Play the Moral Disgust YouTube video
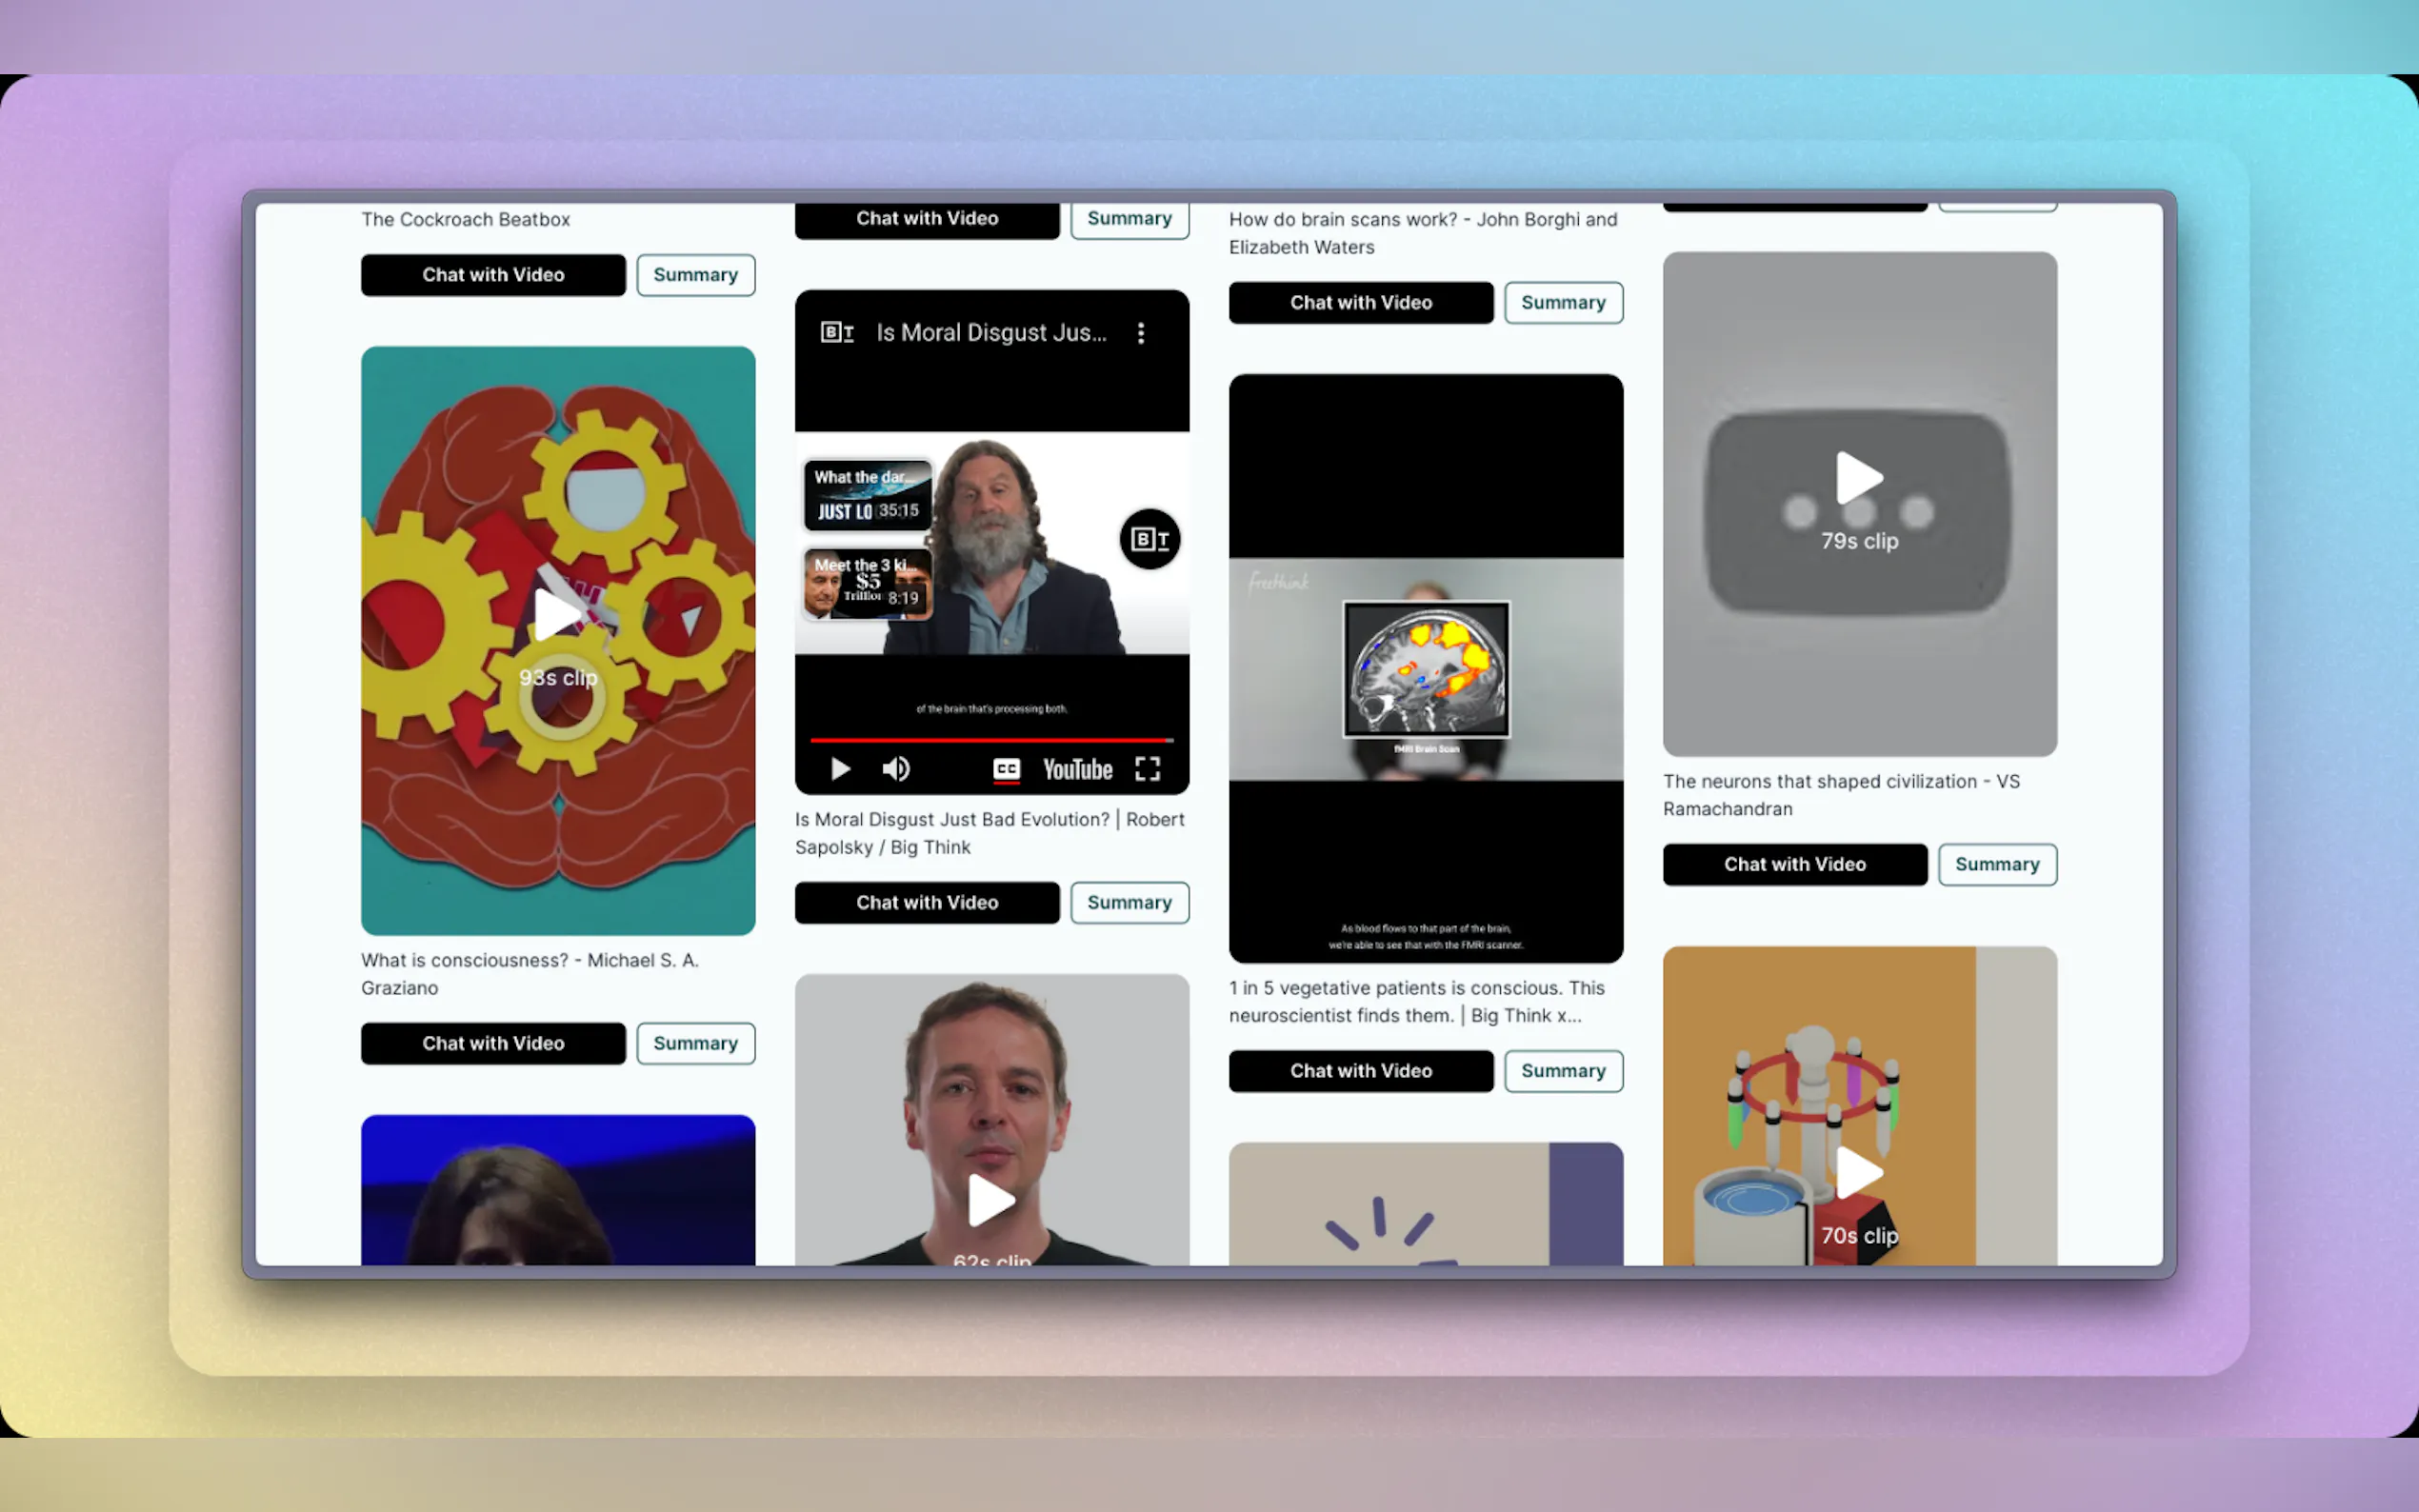2419x1512 pixels. (x=840, y=769)
